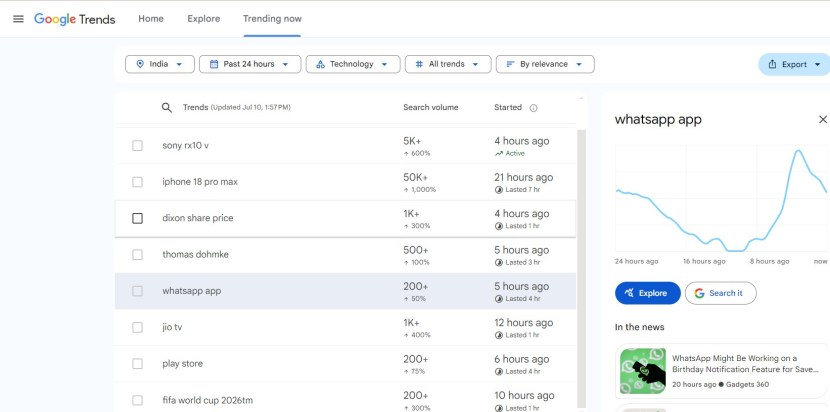Click the location pin icon in India filter

(x=140, y=64)
